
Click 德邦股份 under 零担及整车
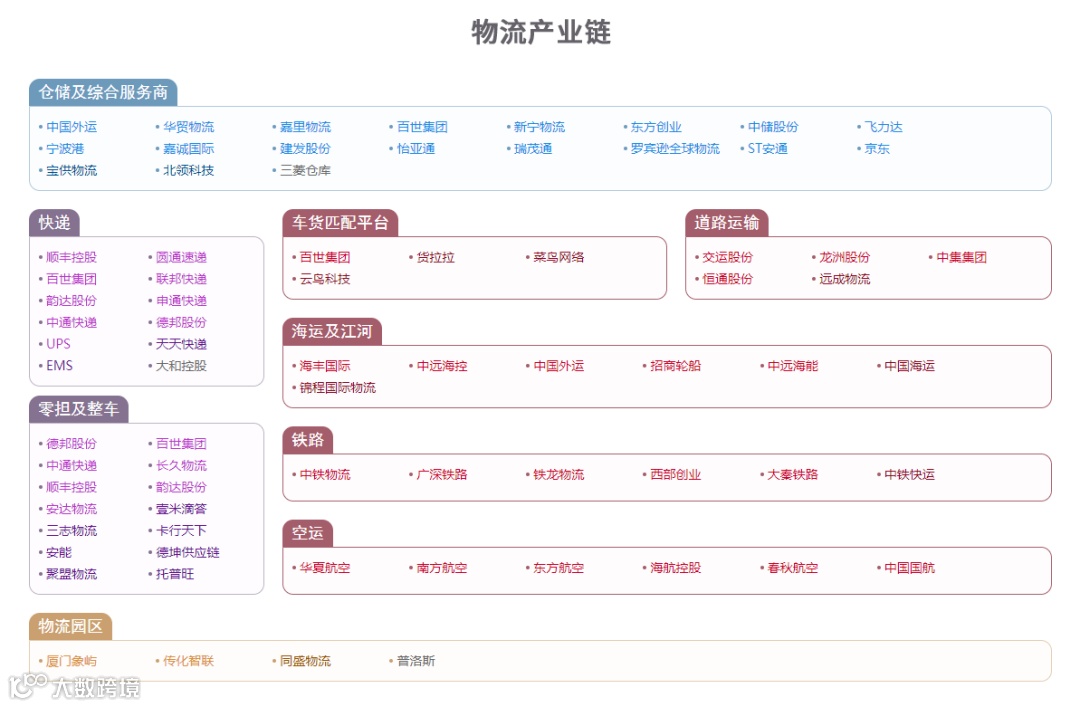[x=70, y=443]
